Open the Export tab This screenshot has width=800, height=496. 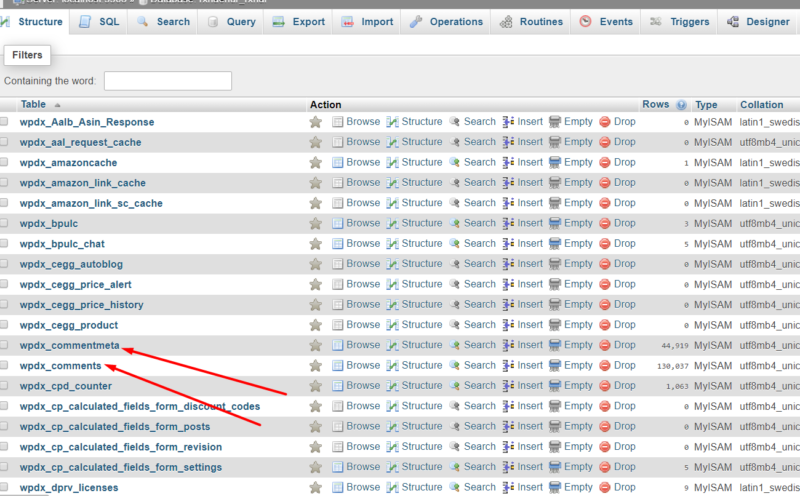coord(298,22)
